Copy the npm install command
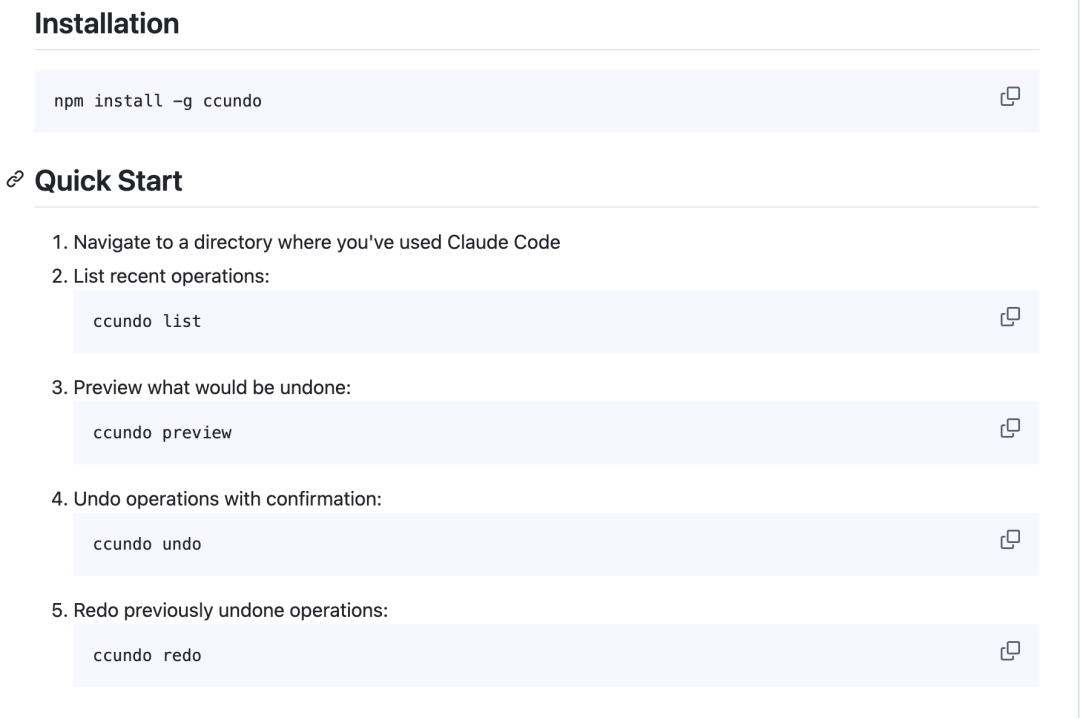 1010,96
